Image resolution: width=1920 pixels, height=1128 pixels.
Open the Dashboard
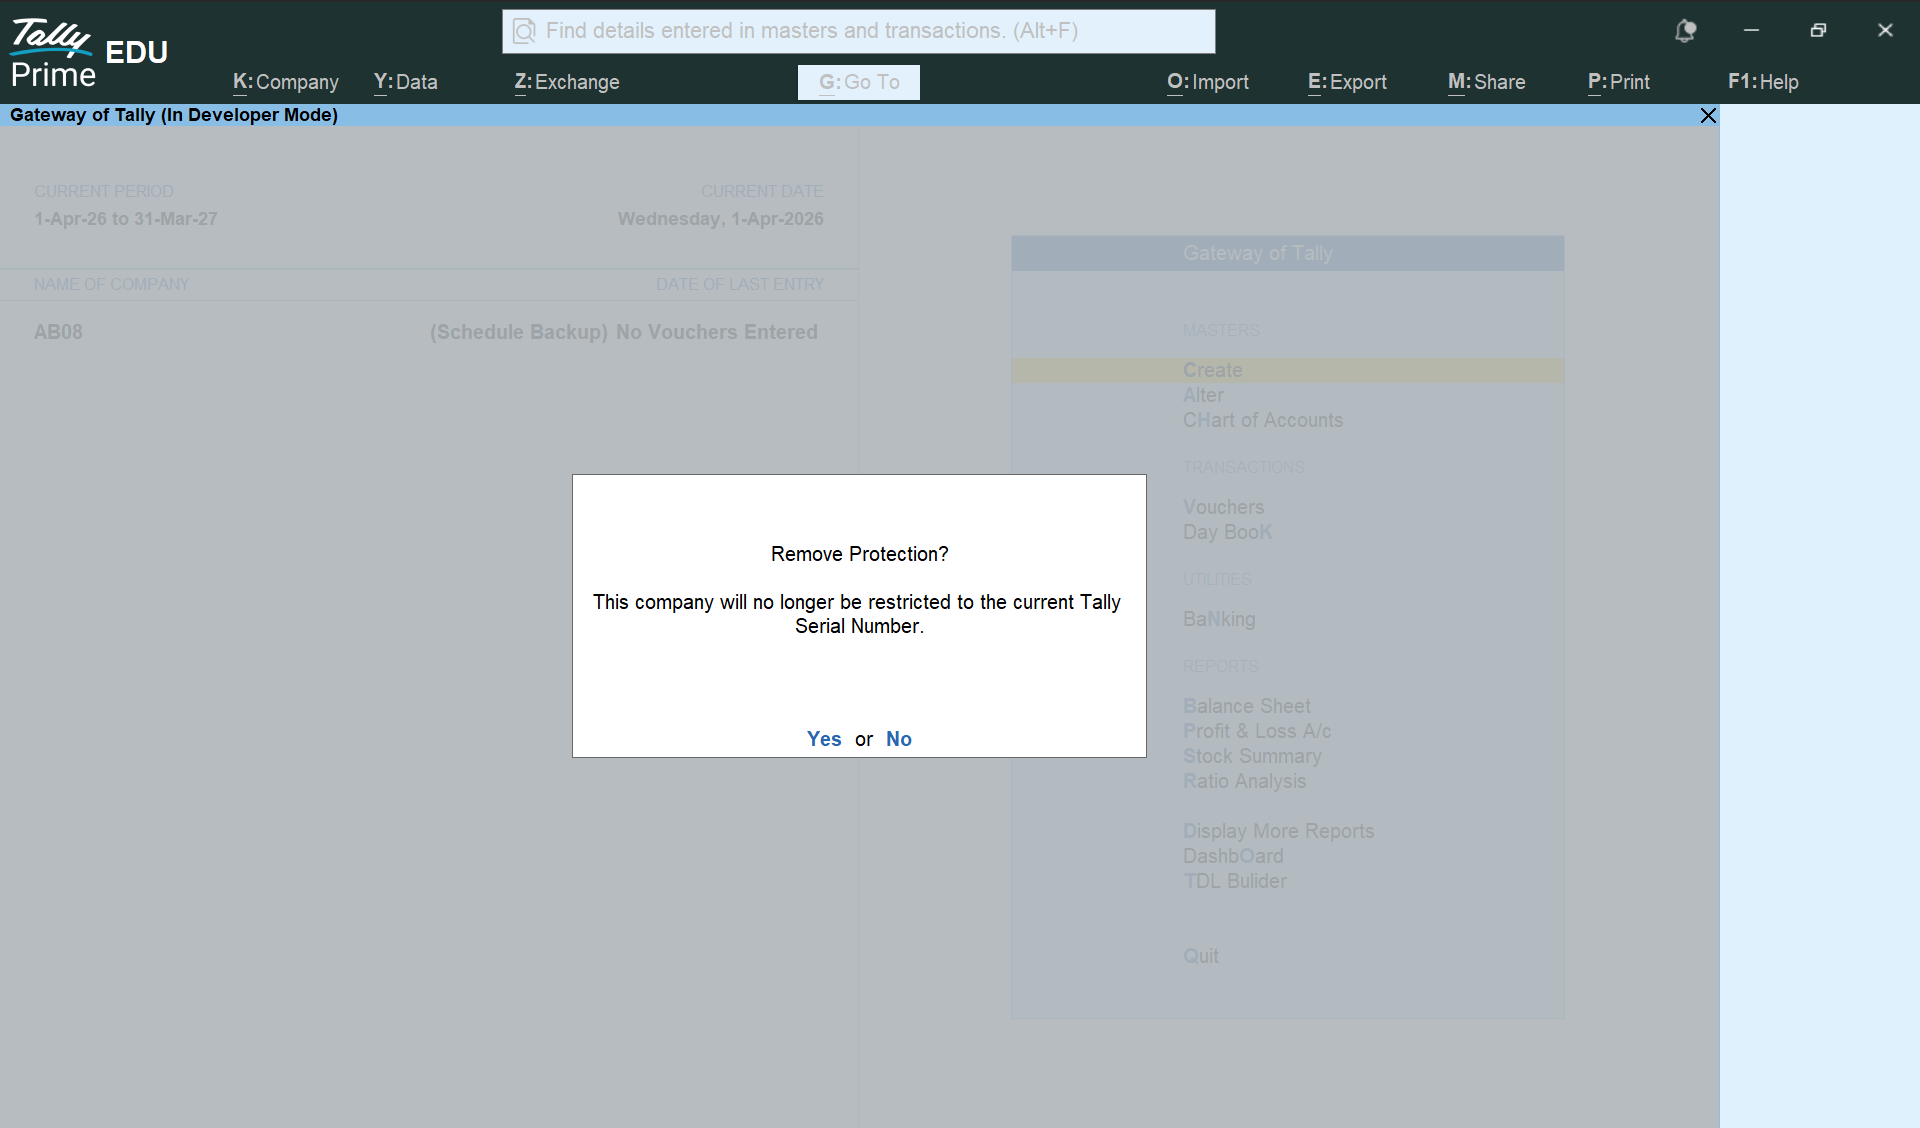coord(1233,856)
